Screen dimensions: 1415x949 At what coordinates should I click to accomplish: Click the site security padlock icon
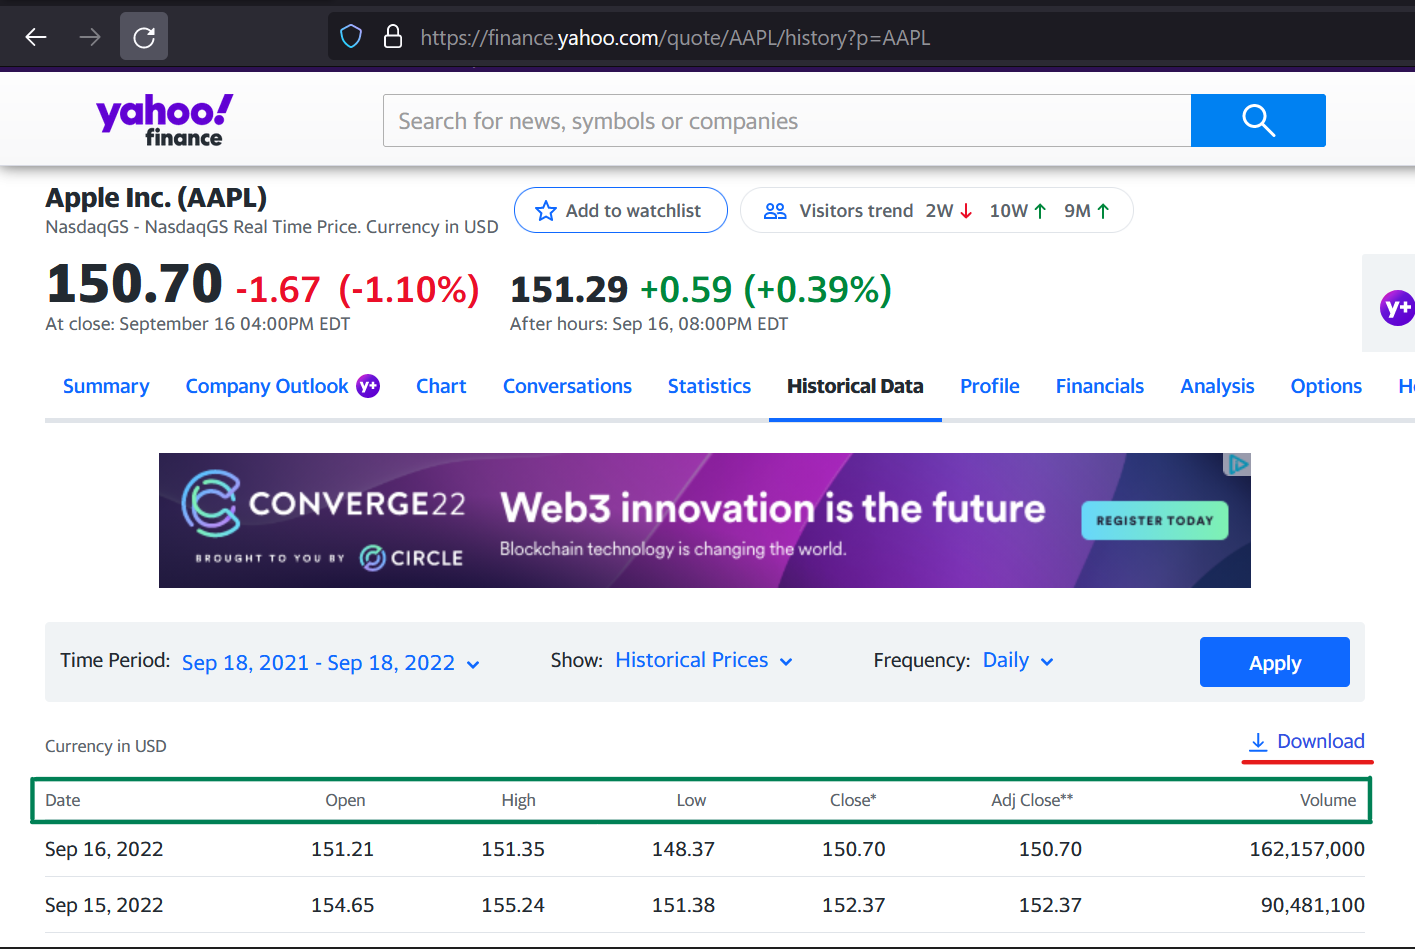pos(393,37)
